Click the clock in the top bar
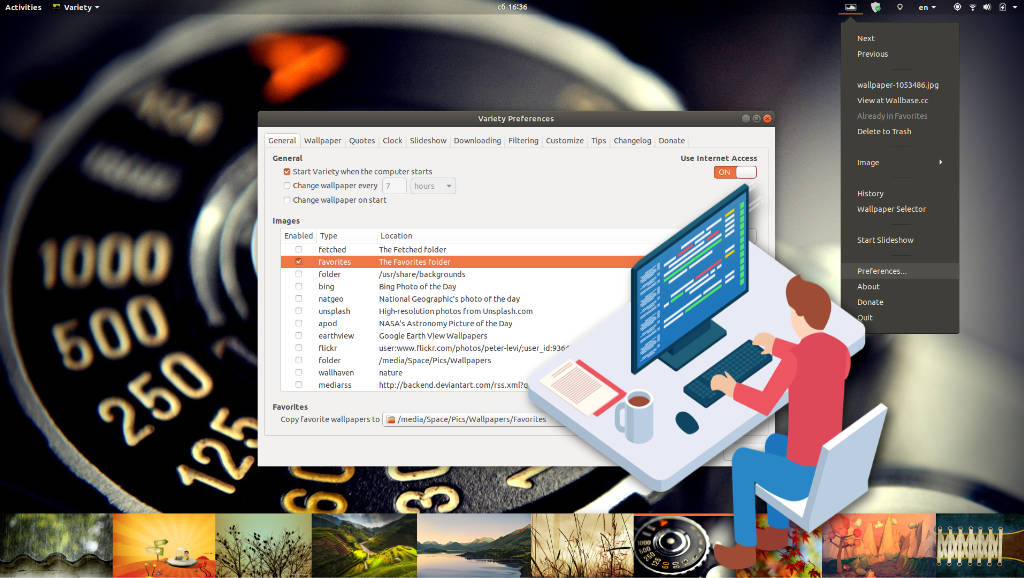The height and width of the screenshot is (578, 1024). 512,7
